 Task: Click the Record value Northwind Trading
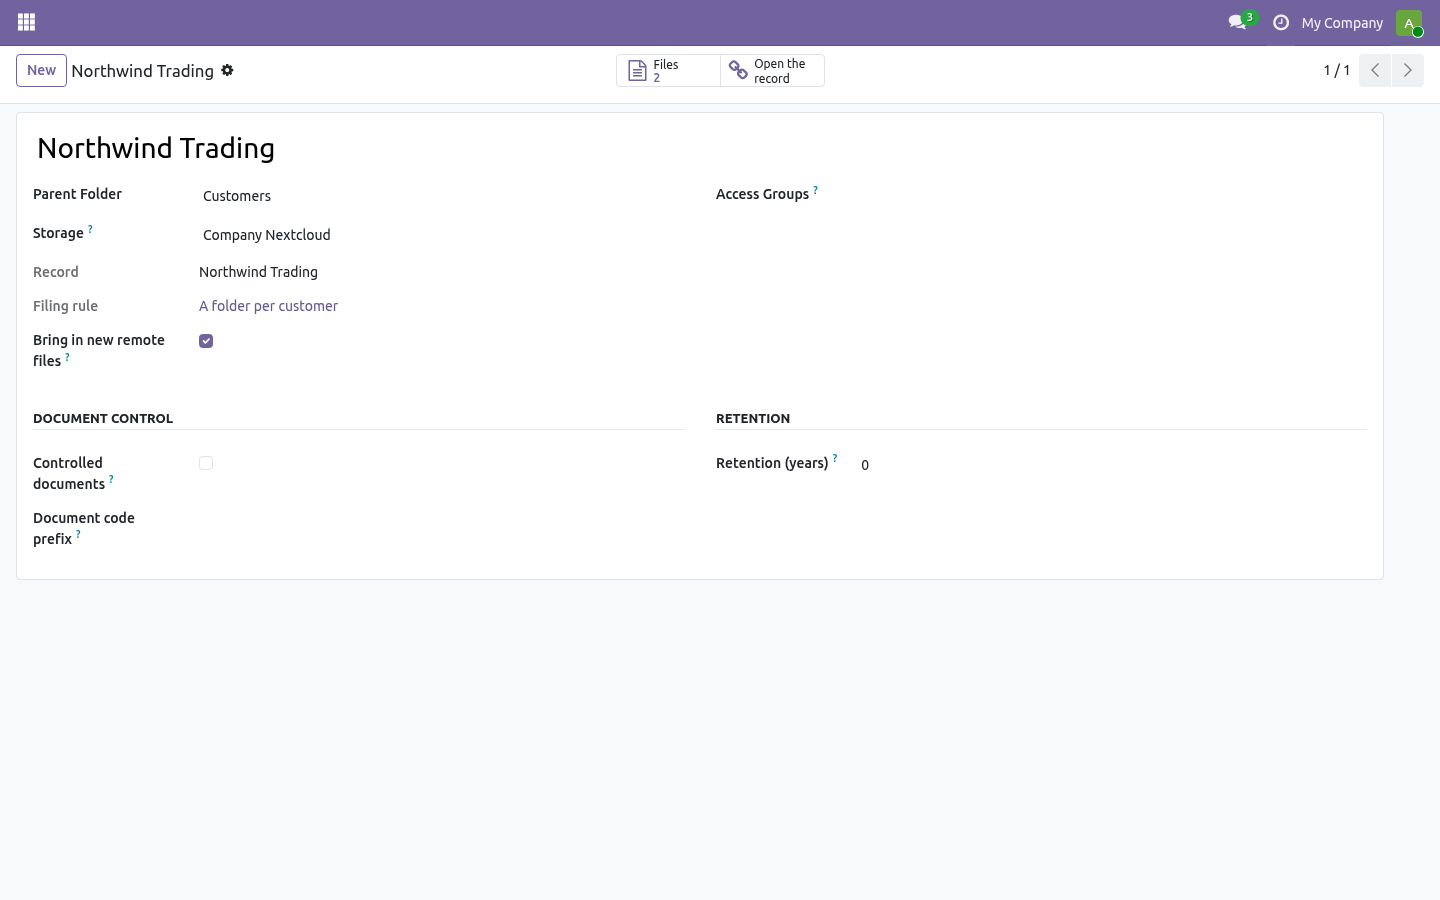[258, 272]
